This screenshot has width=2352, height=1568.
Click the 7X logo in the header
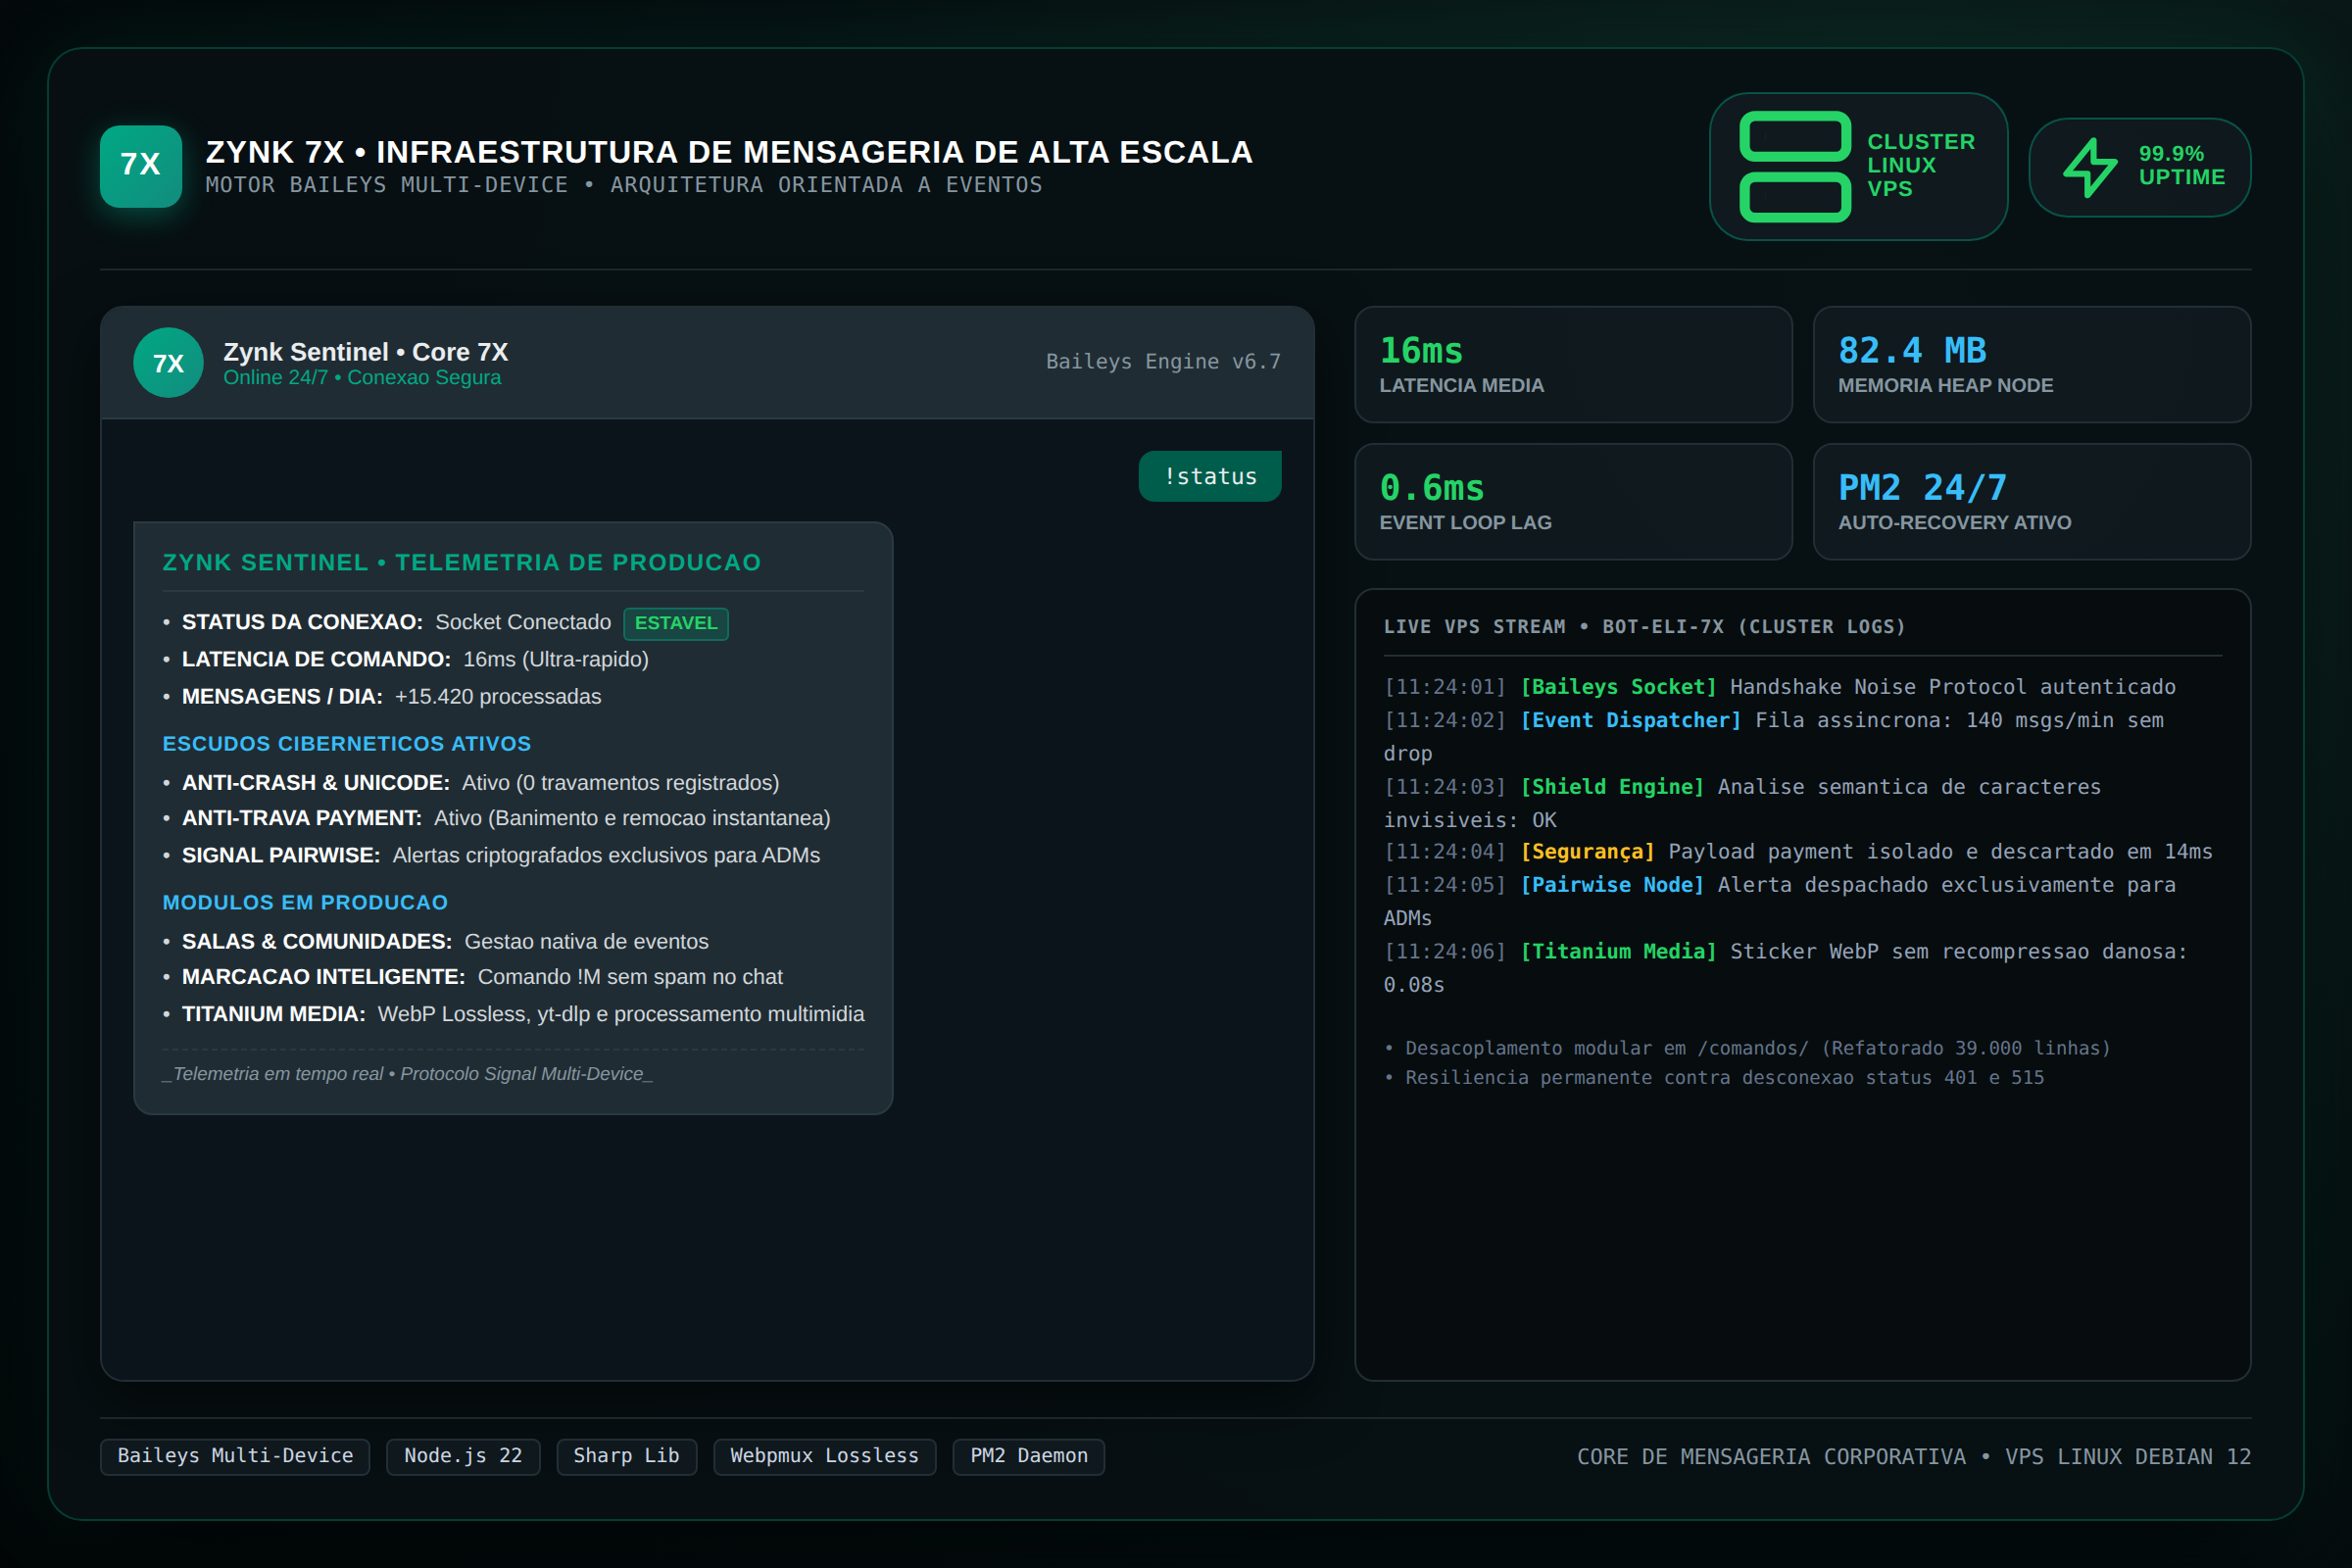click(141, 166)
